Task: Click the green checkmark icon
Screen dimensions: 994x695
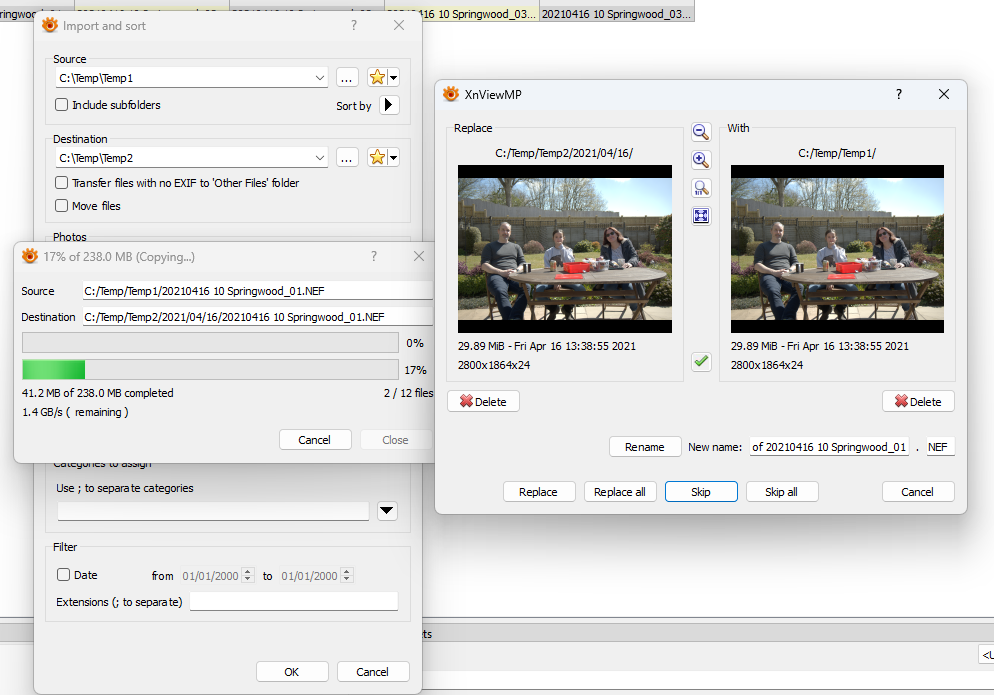Action: click(x=701, y=362)
